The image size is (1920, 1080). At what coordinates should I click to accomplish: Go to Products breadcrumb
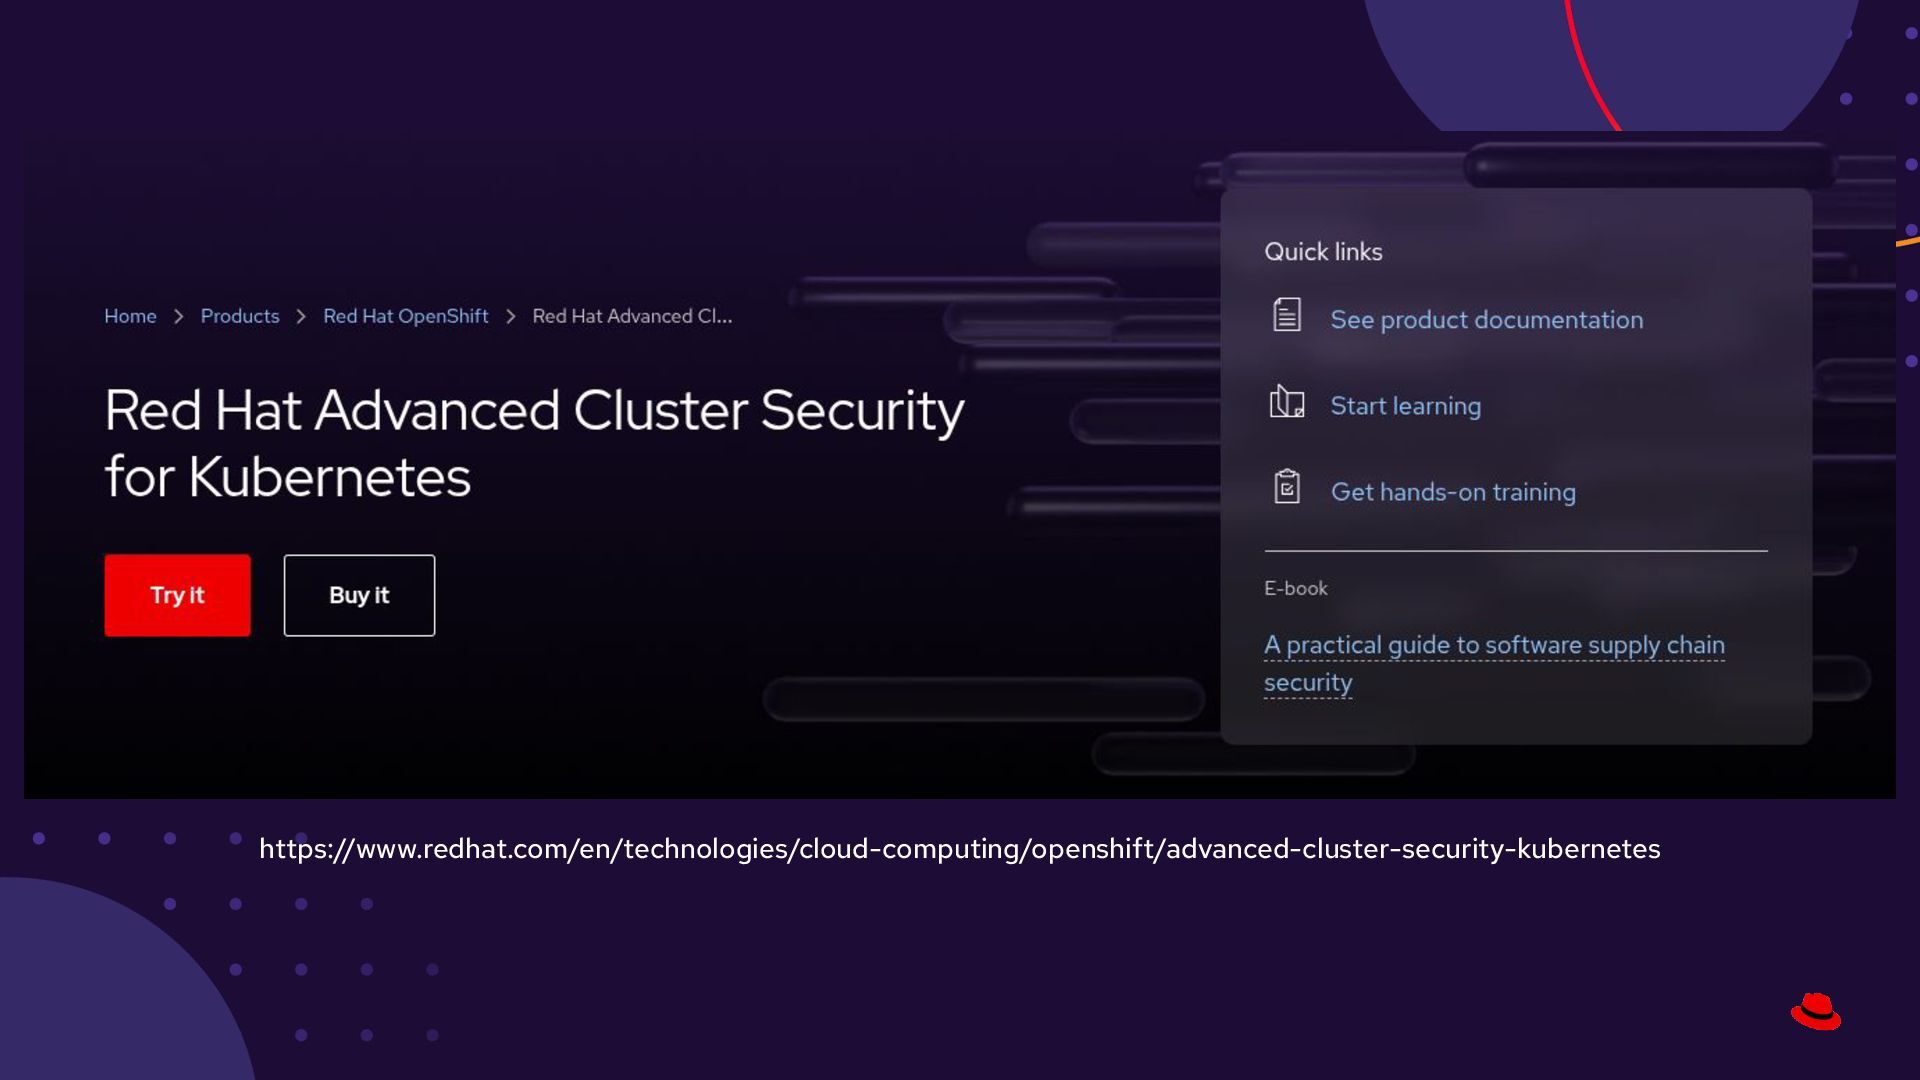(240, 316)
